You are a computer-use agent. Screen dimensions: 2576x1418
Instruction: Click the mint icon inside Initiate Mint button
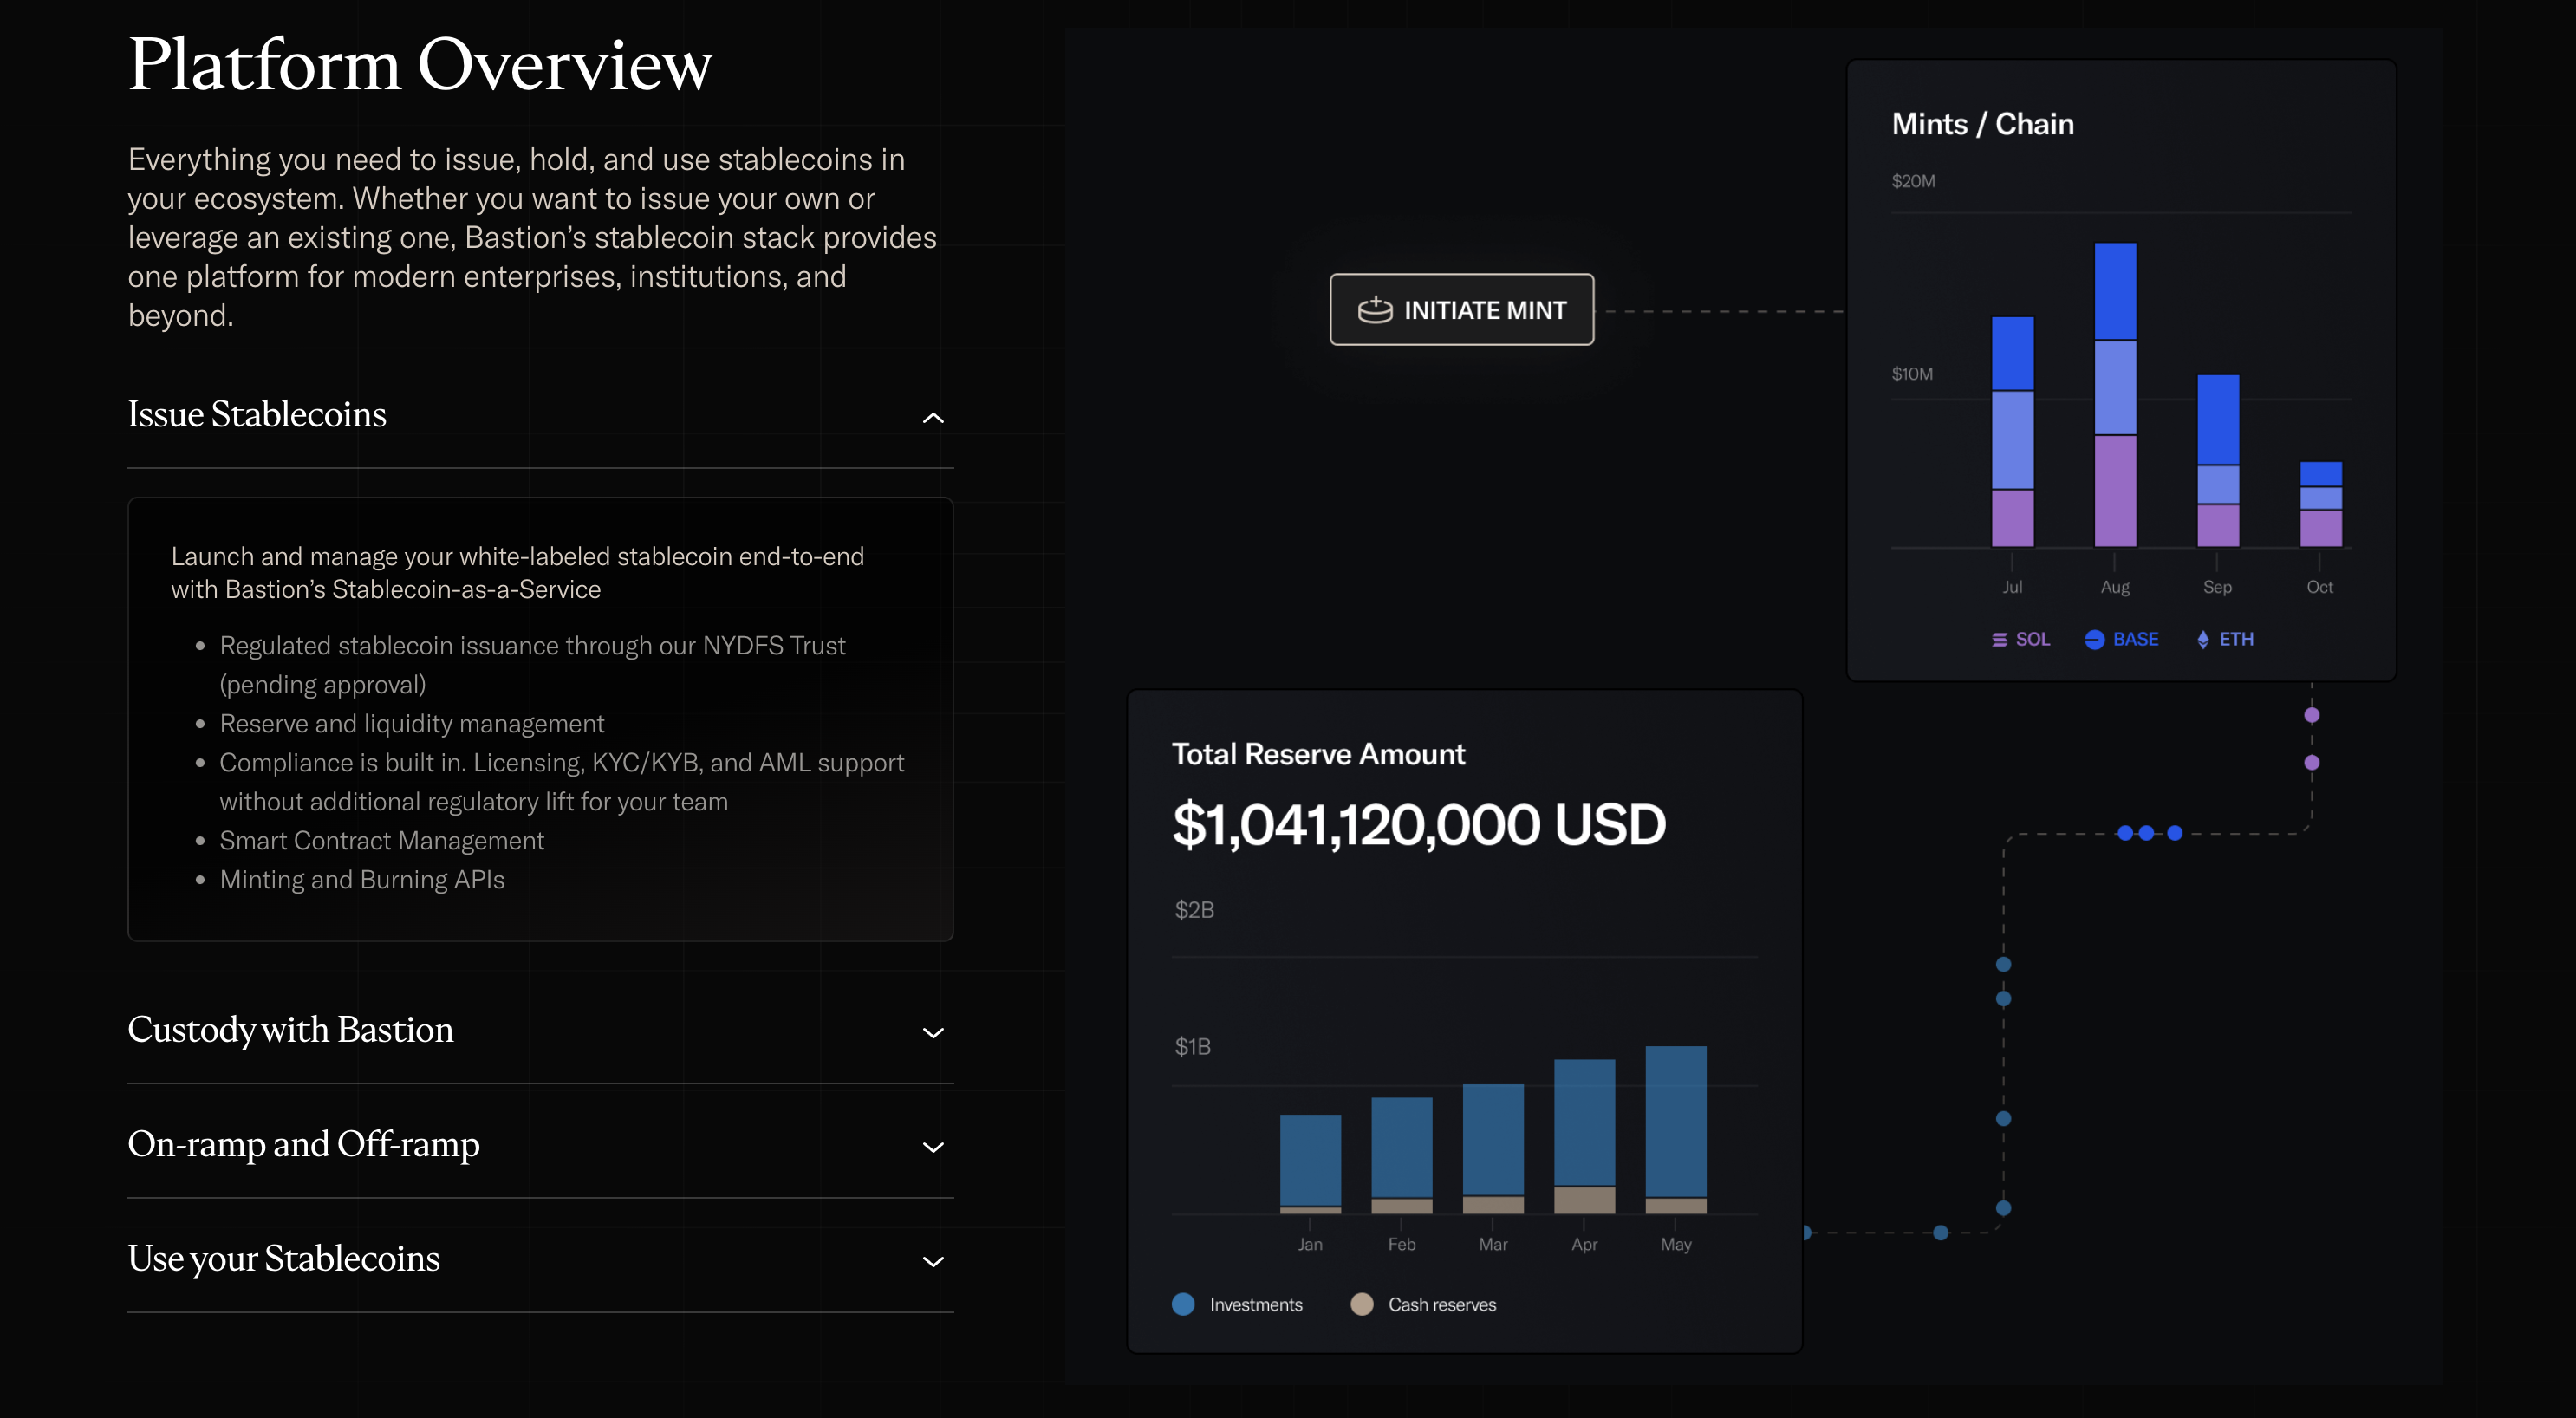click(1375, 310)
